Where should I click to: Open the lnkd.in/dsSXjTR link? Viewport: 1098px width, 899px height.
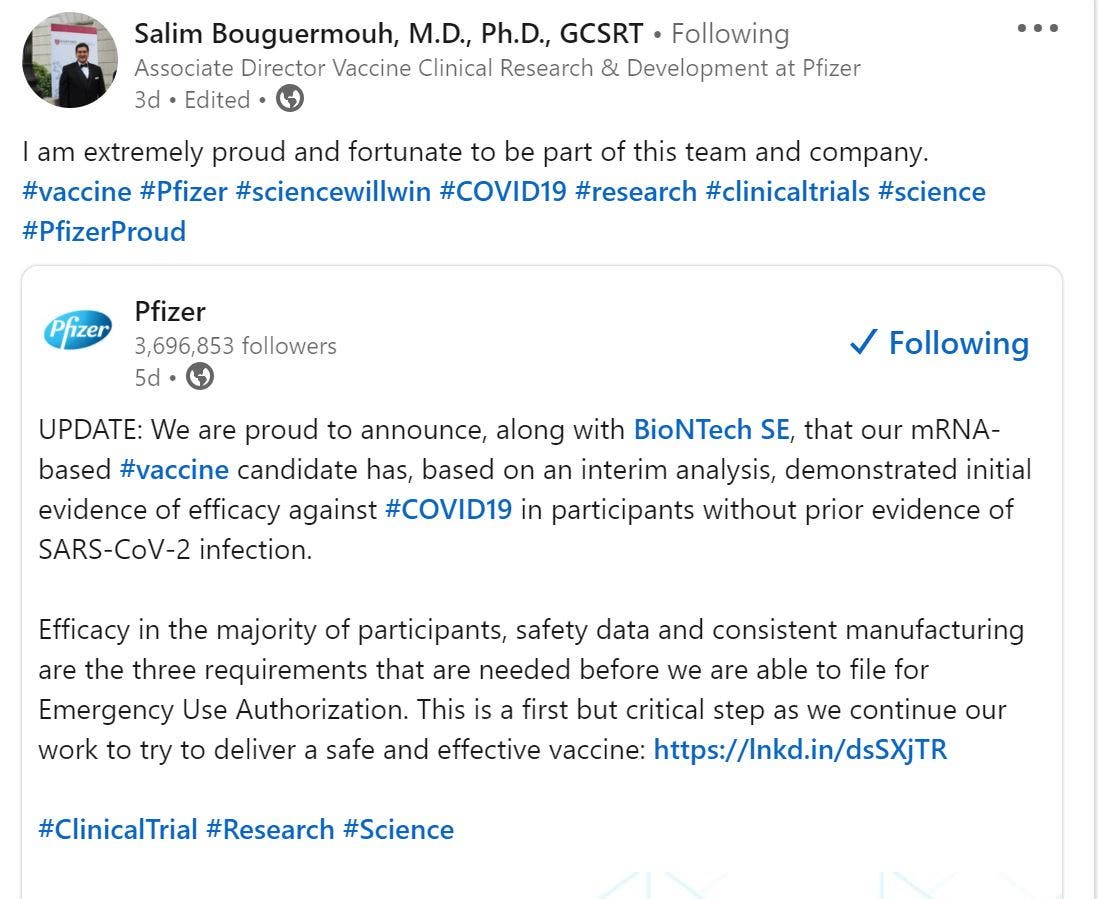[x=800, y=749]
